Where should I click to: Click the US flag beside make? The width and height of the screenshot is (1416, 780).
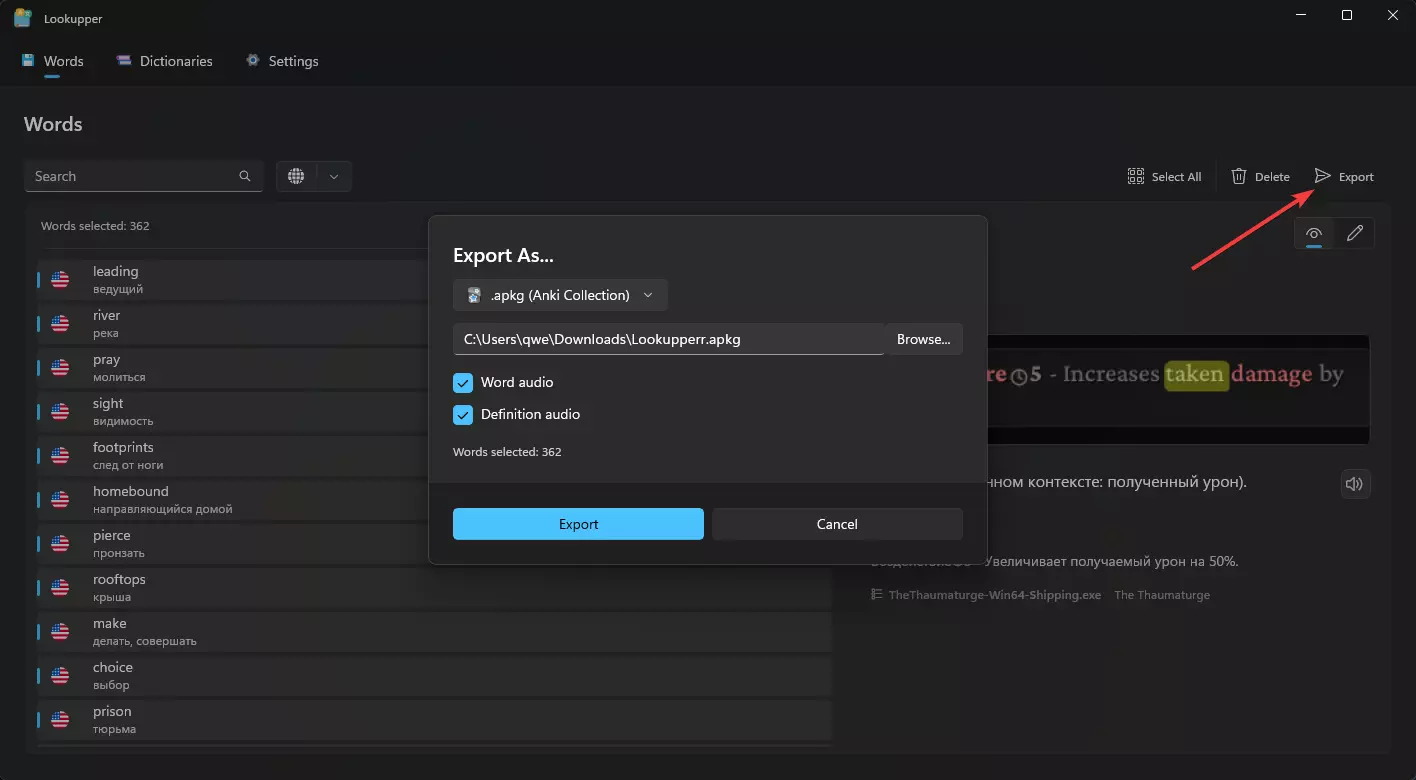[x=60, y=632]
